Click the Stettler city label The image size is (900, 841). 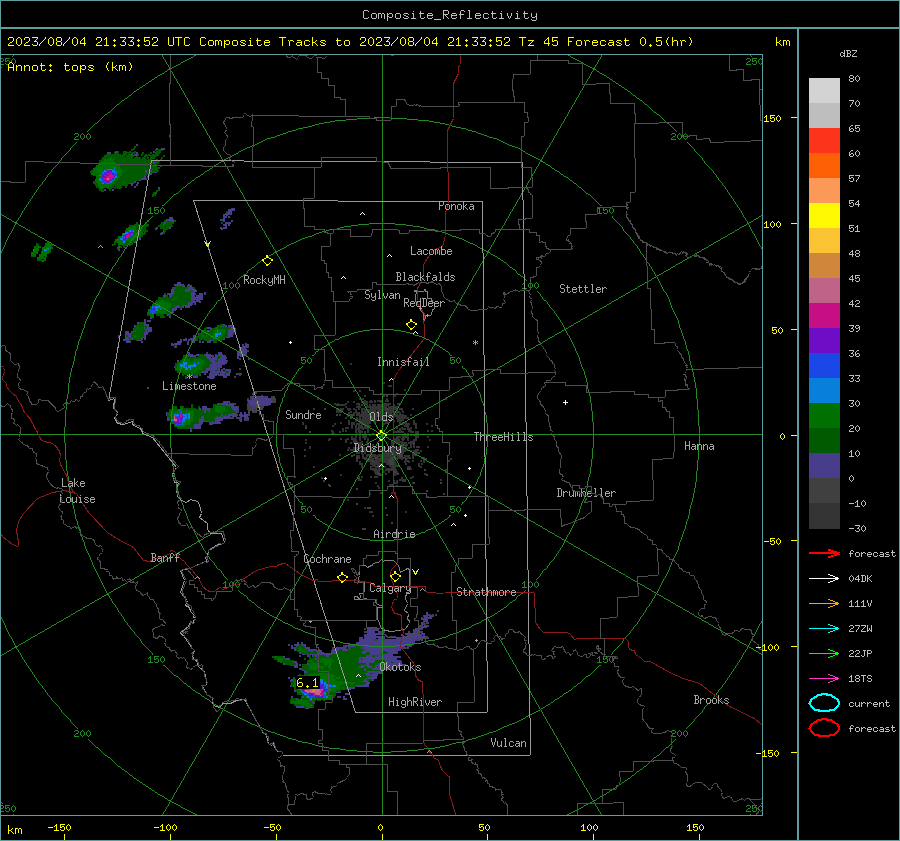[583, 289]
